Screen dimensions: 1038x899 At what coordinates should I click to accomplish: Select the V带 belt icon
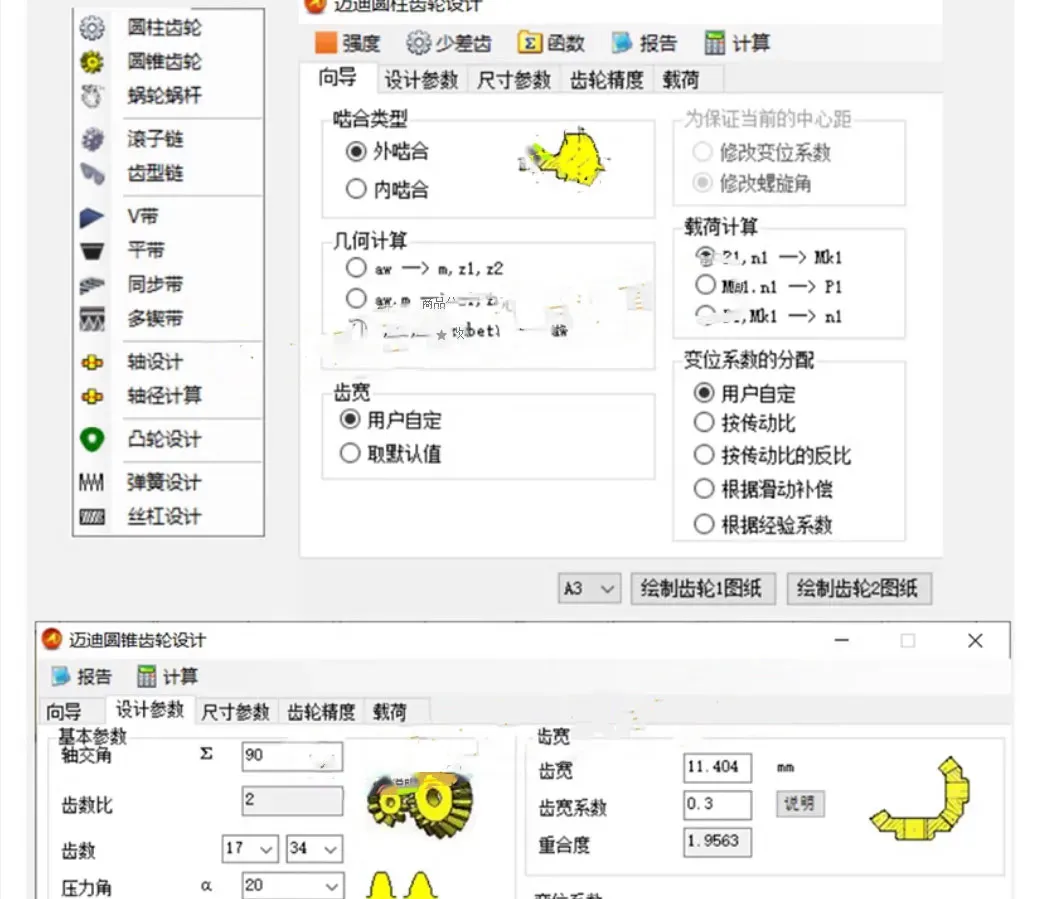(x=92, y=217)
